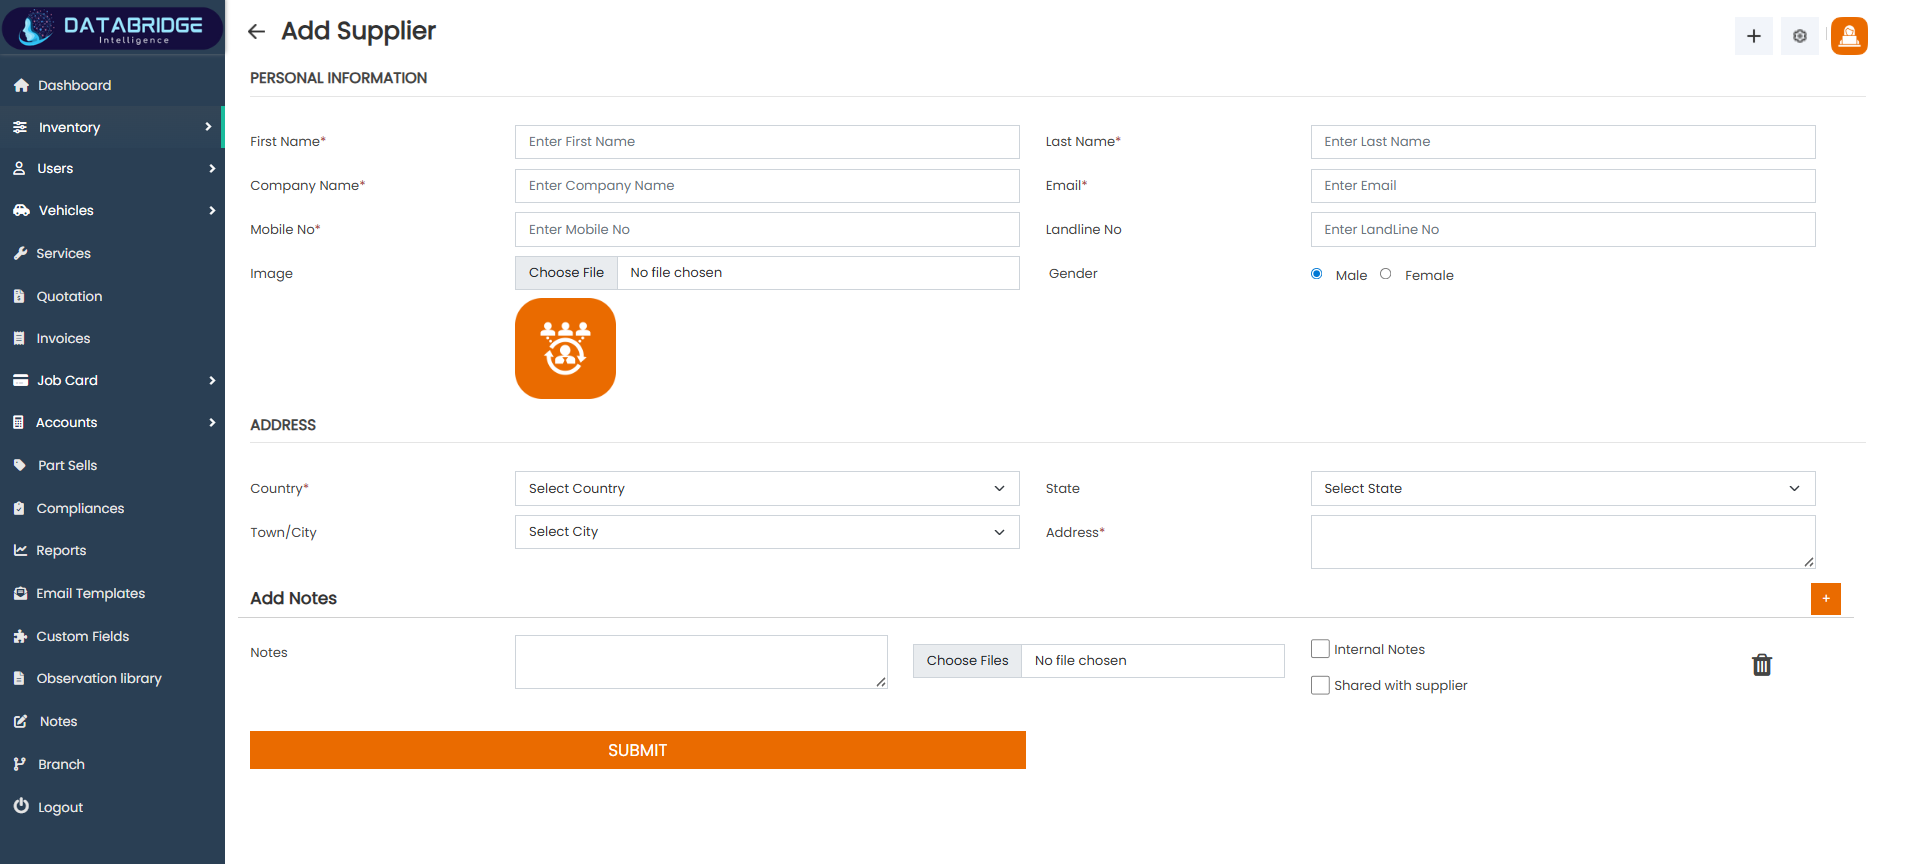
Task: Select the Male gender radio button
Action: pos(1317,274)
